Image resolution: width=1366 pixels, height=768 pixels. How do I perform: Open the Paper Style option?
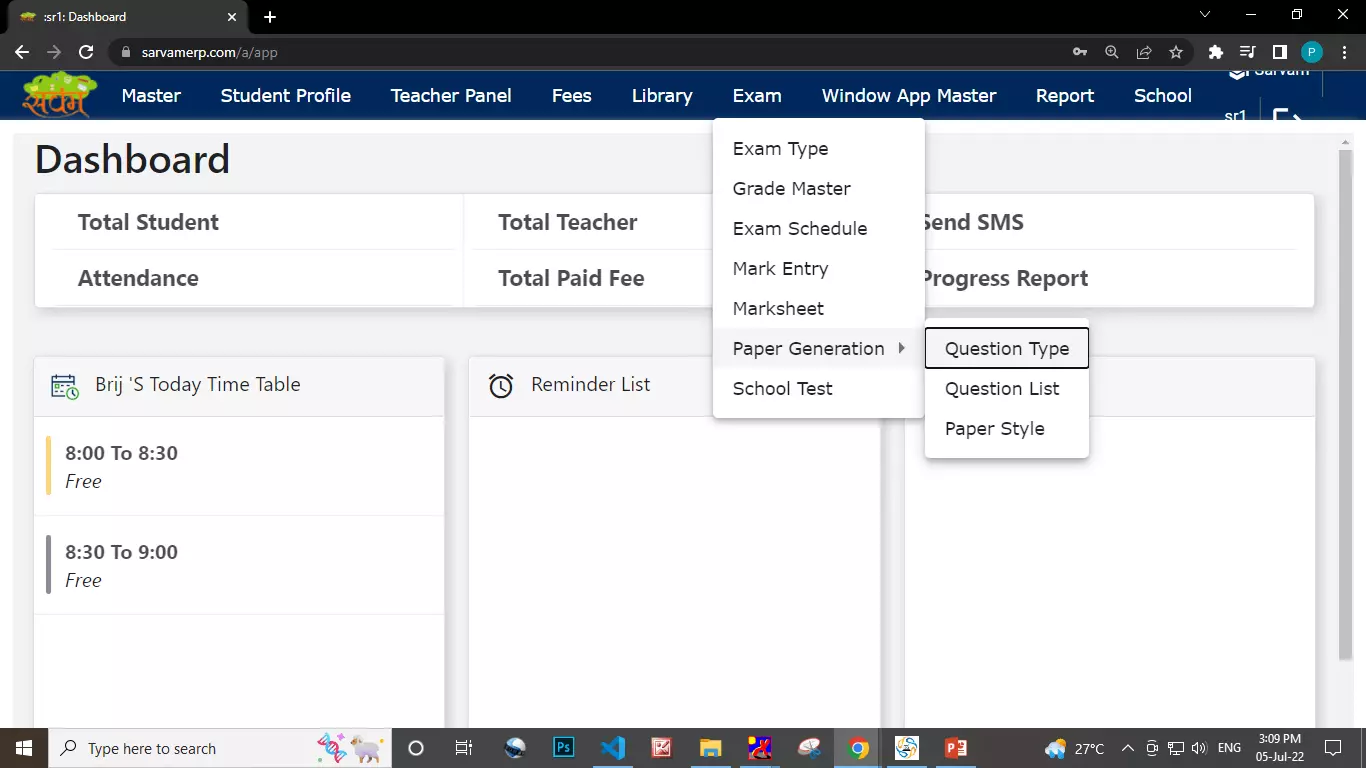[x=994, y=428]
